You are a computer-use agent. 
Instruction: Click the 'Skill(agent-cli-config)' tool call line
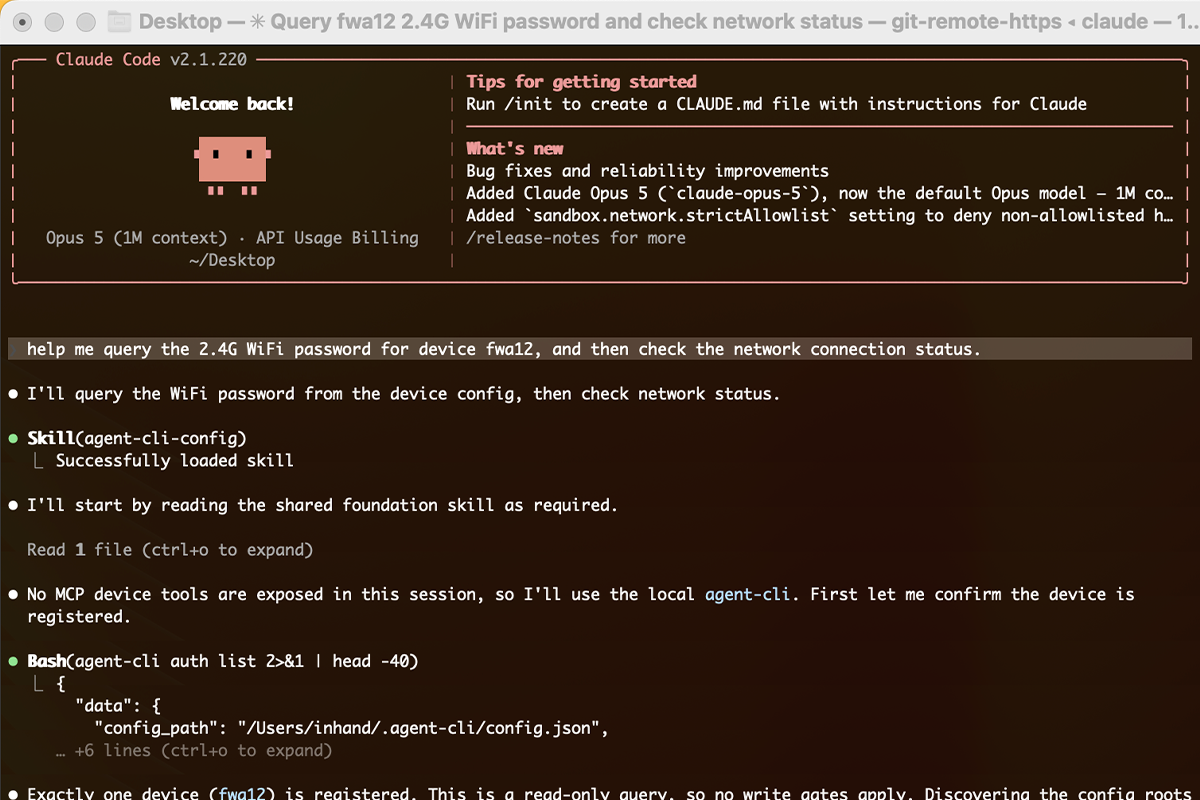[137, 439]
